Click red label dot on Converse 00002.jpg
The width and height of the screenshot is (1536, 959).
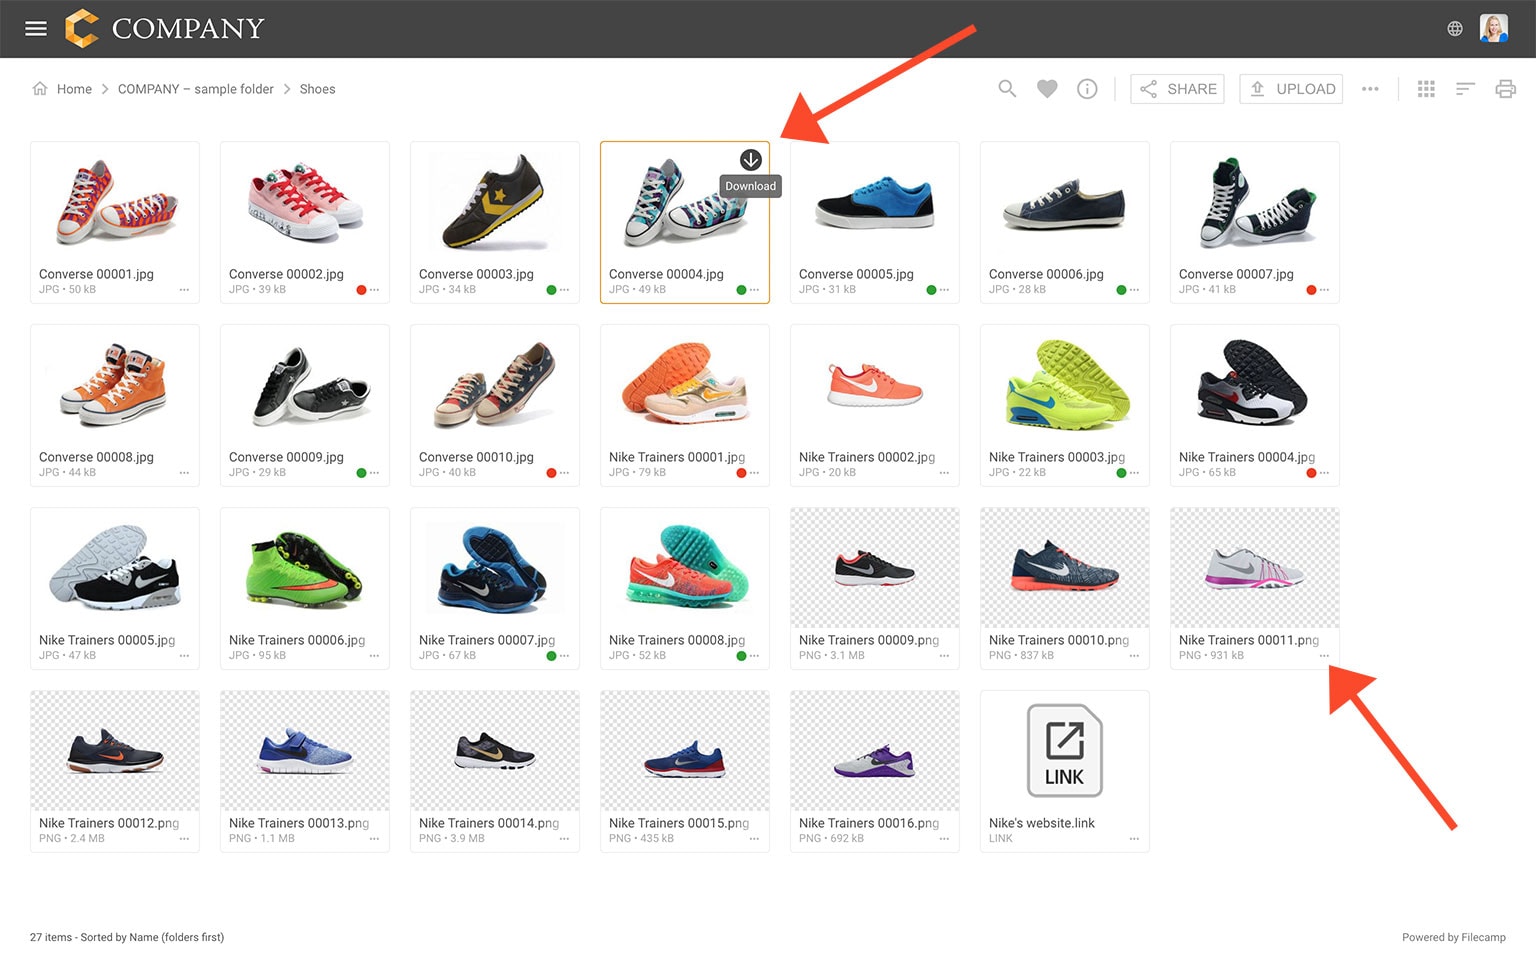point(361,290)
